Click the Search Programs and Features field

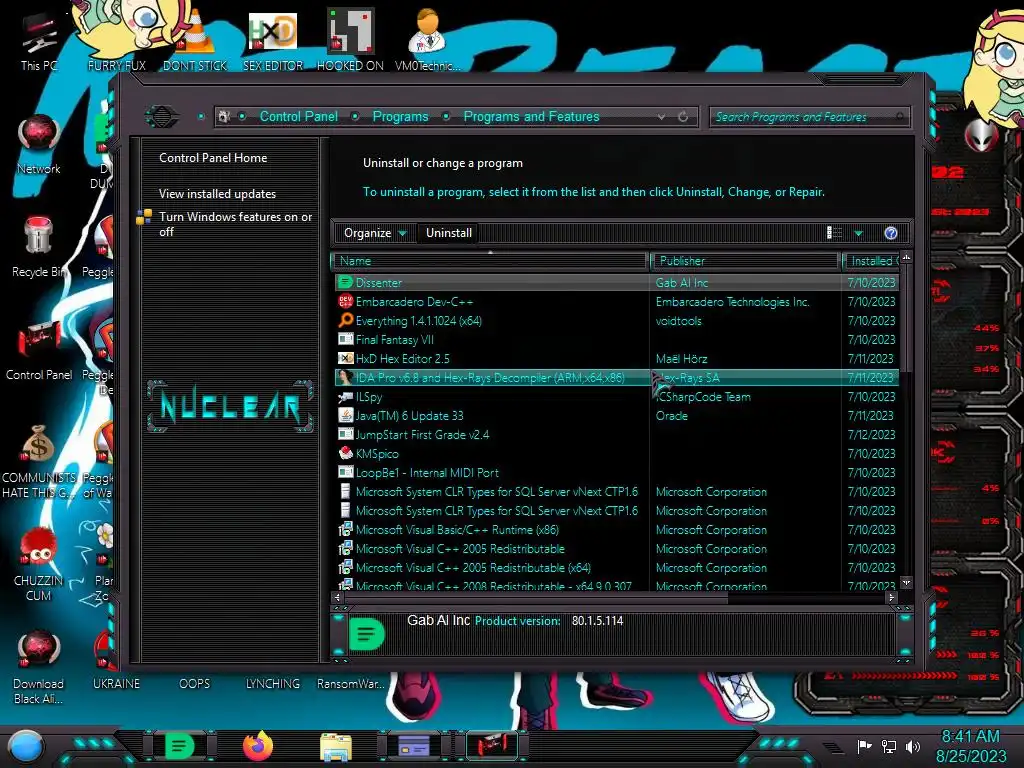click(x=808, y=117)
